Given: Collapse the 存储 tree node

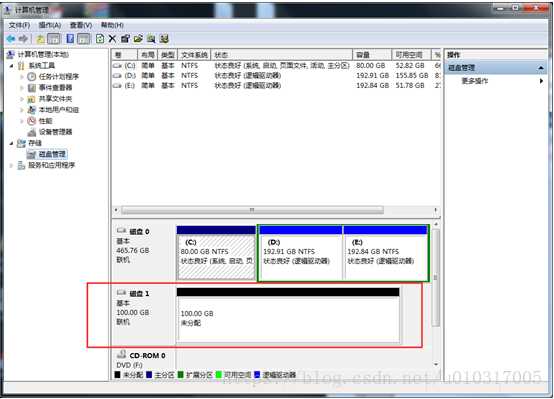Looking at the screenshot, I should click(x=12, y=143).
